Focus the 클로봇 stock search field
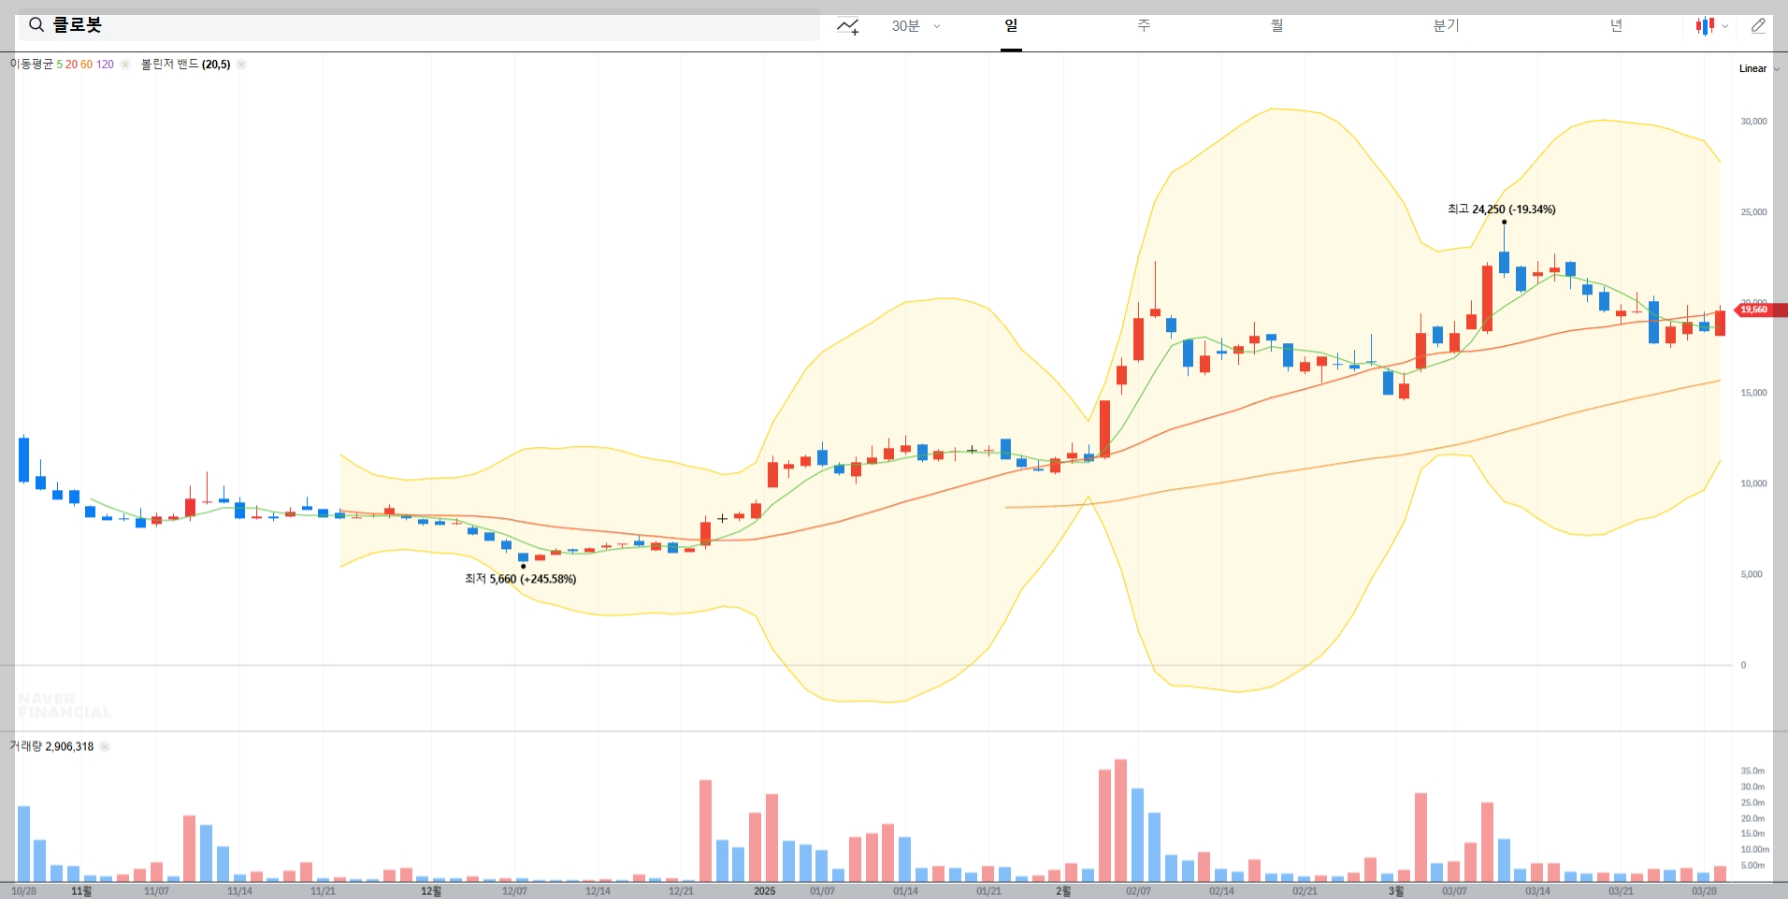Screen dimensions: 1788x899 (x=419, y=25)
